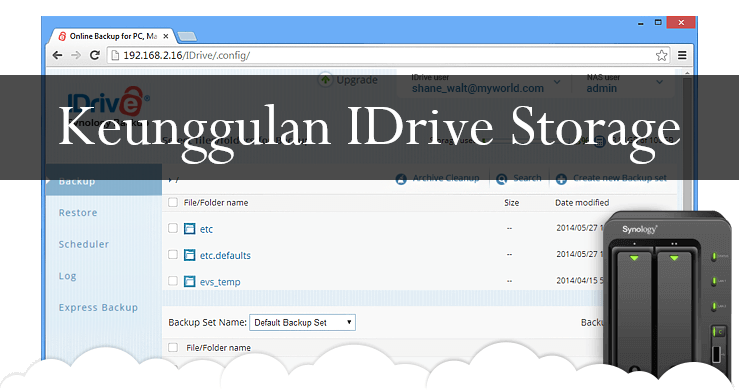Image resolution: width=739 pixels, height=390 pixels.
Task: Open the Express Backup section
Action: 98,307
